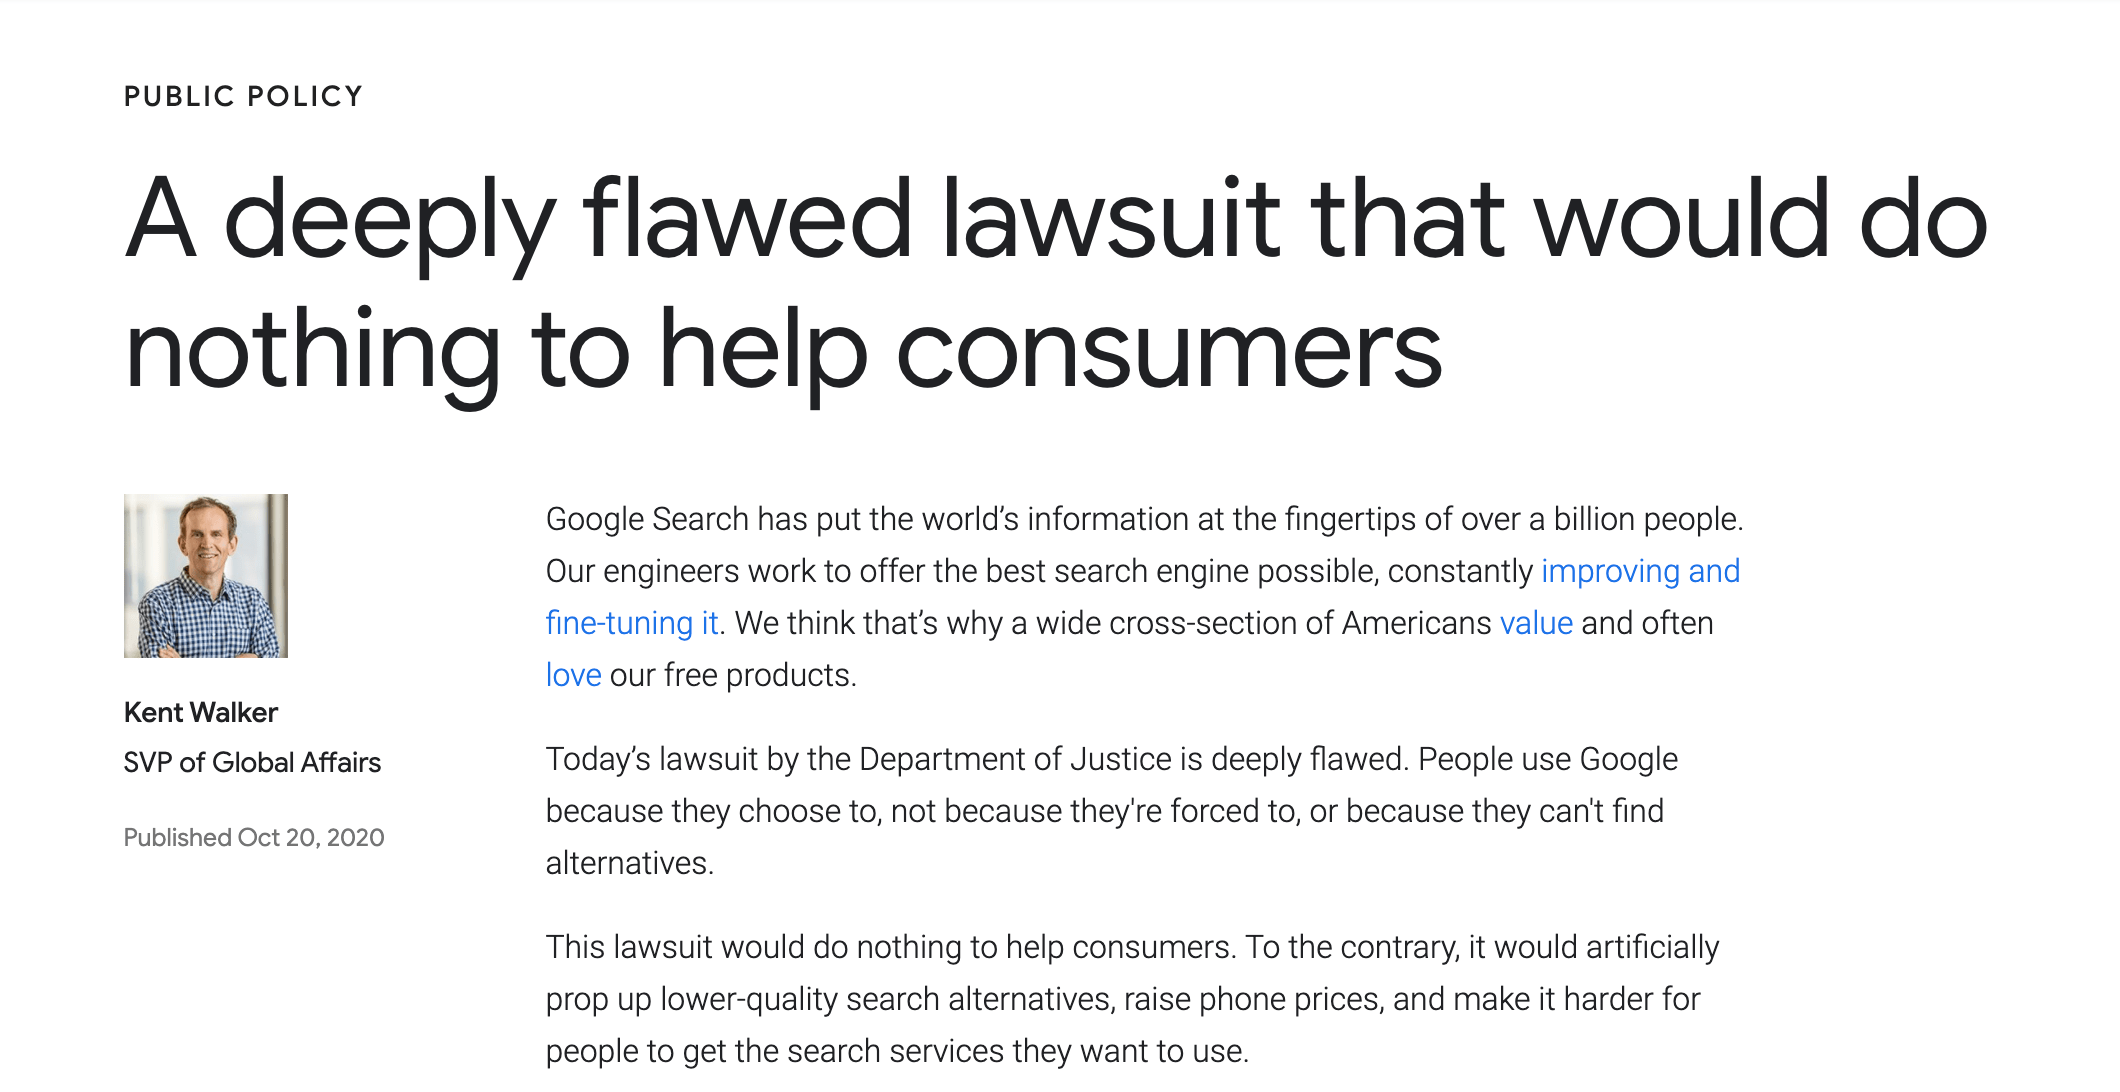The width and height of the screenshot is (2120, 1092).
Task: Click Kent Walker's author photo
Action: pyautogui.click(x=206, y=576)
